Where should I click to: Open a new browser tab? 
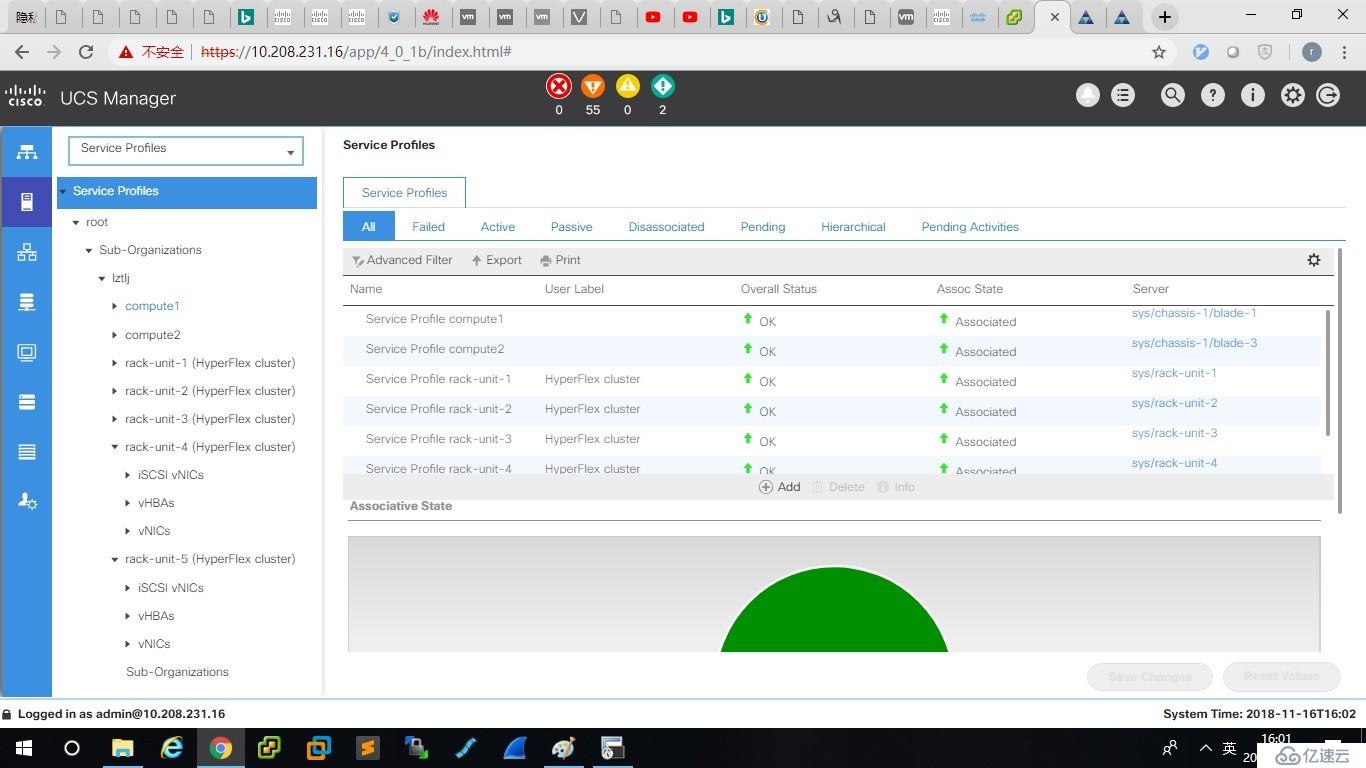(x=1164, y=17)
